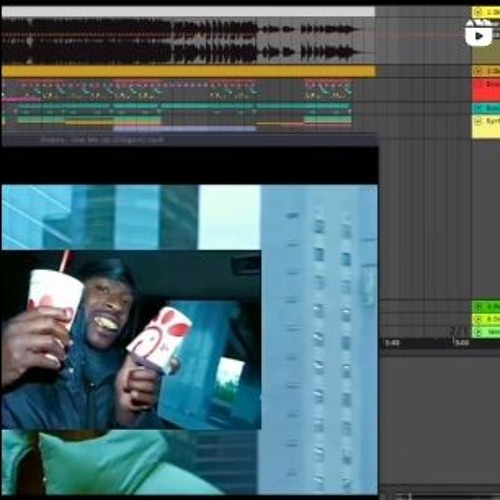
Task: Select the magenta clip at the track start
Action: point(21,99)
